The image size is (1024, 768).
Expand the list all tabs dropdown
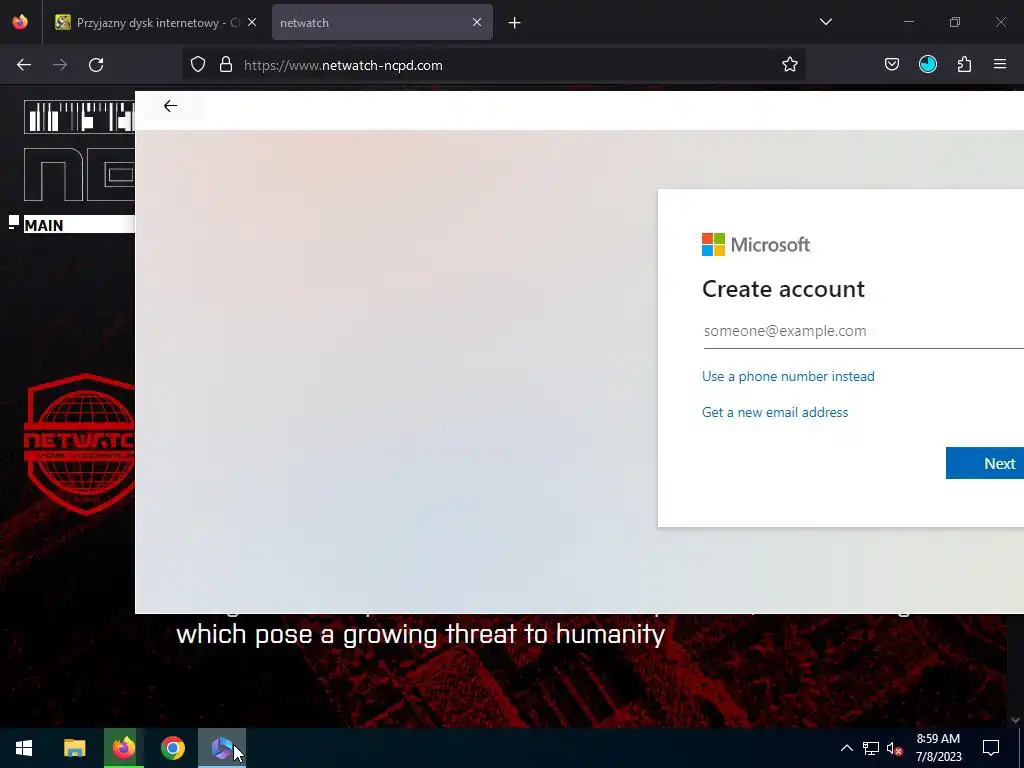(825, 22)
